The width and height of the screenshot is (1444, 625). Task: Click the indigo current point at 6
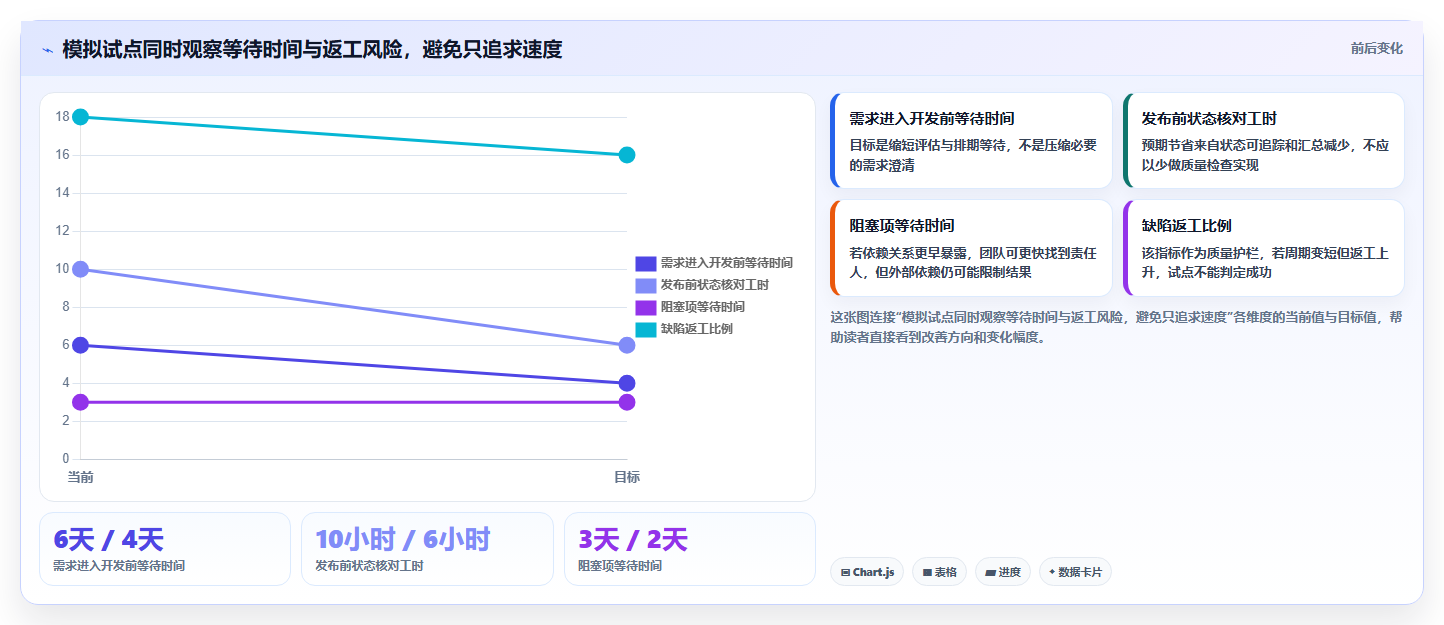pyautogui.click(x=81, y=345)
